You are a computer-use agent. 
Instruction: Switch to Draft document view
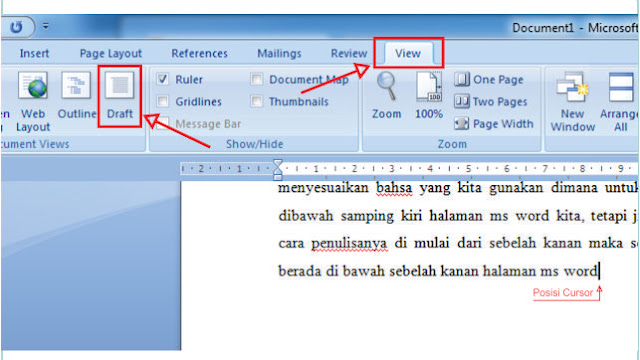(x=120, y=96)
